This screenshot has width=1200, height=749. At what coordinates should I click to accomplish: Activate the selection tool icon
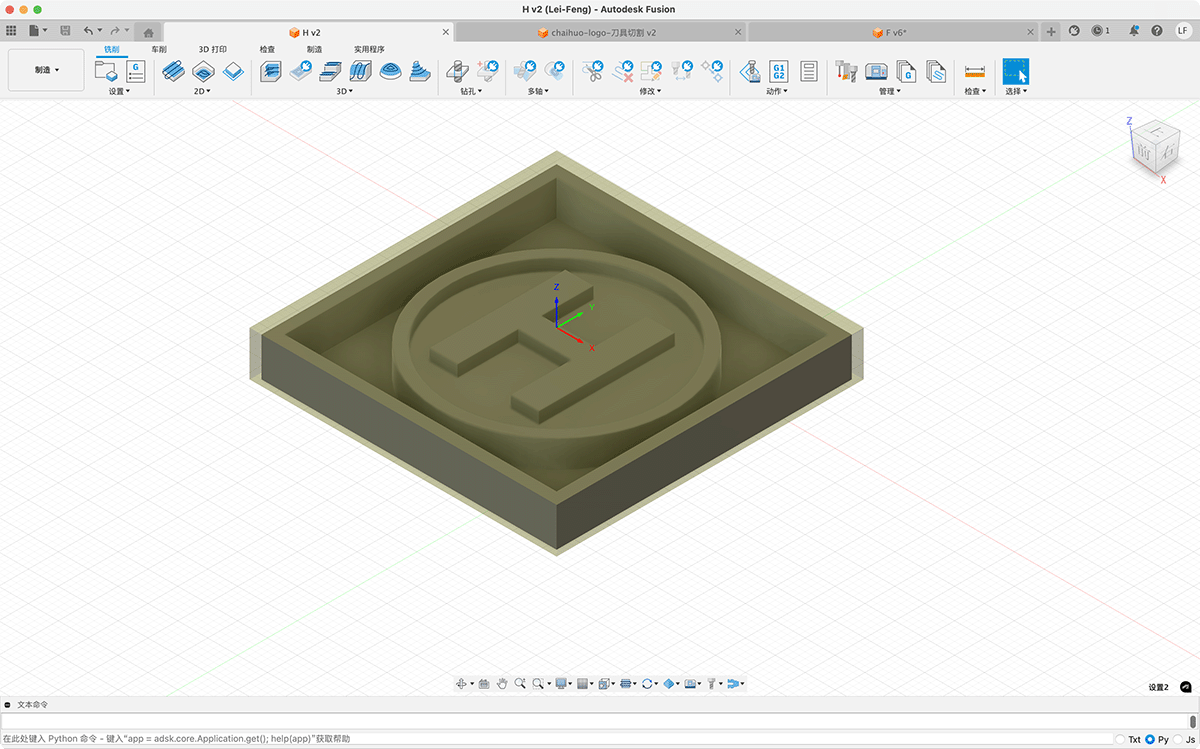point(1016,71)
